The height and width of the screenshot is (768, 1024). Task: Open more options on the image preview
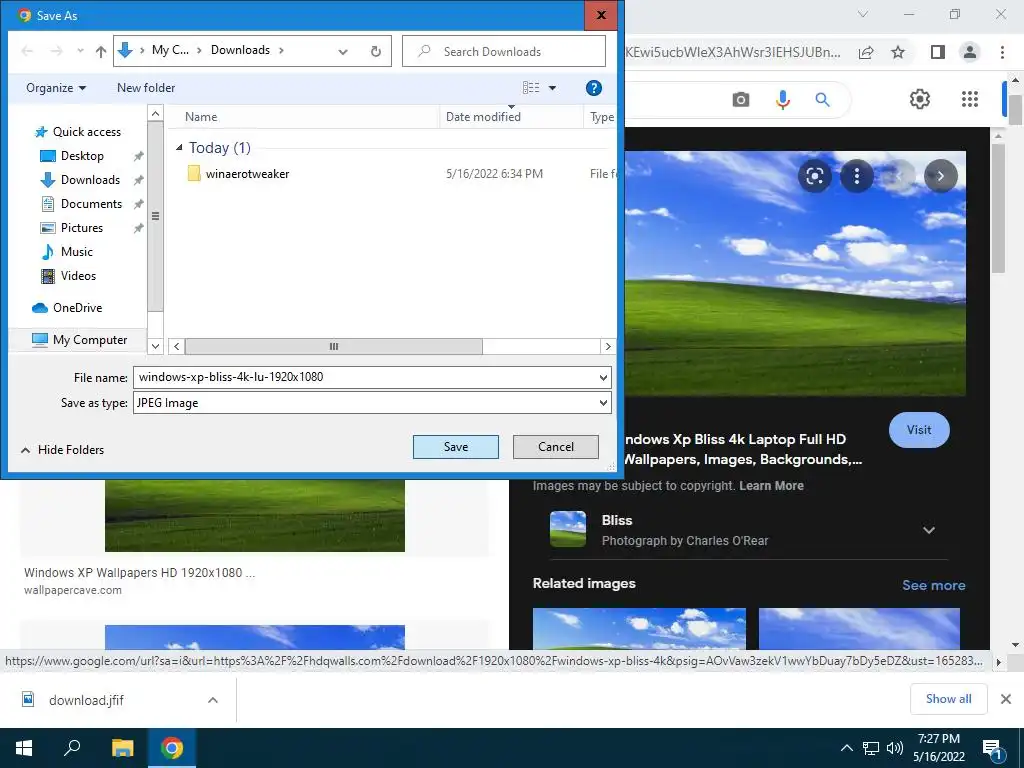(x=857, y=176)
